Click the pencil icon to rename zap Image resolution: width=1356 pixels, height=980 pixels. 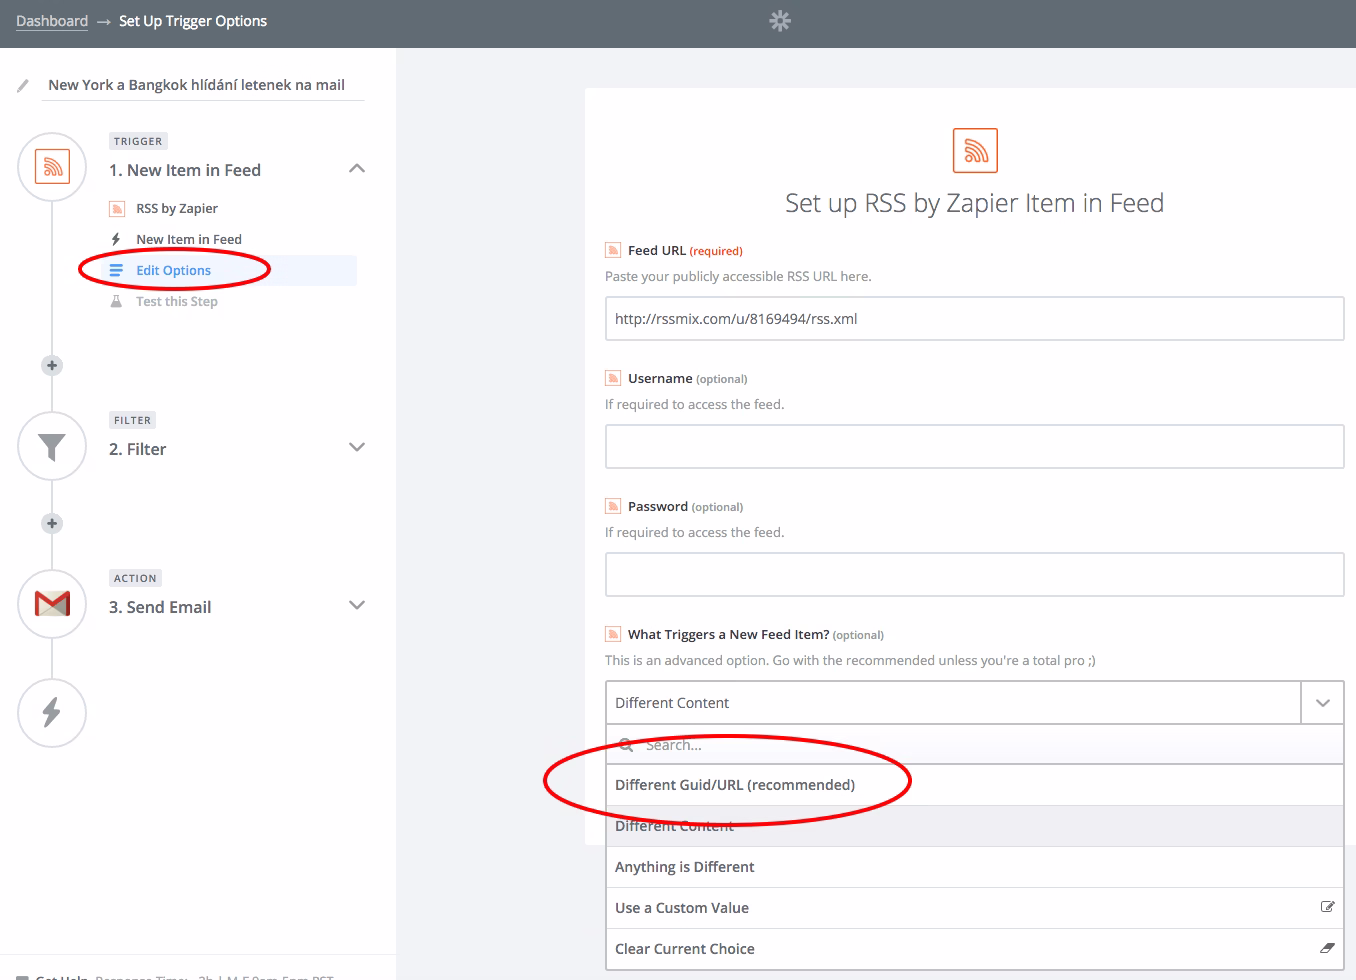coord(23,86)
